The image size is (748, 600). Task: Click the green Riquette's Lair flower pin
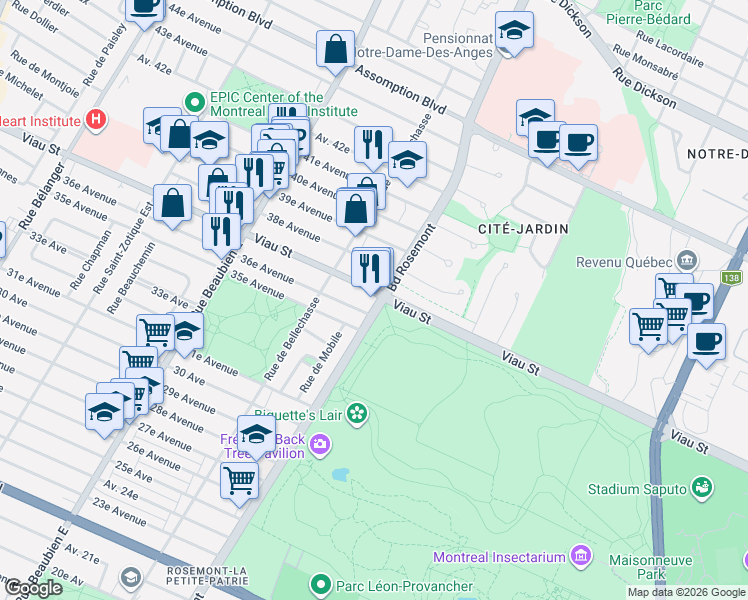pos(357,414)
